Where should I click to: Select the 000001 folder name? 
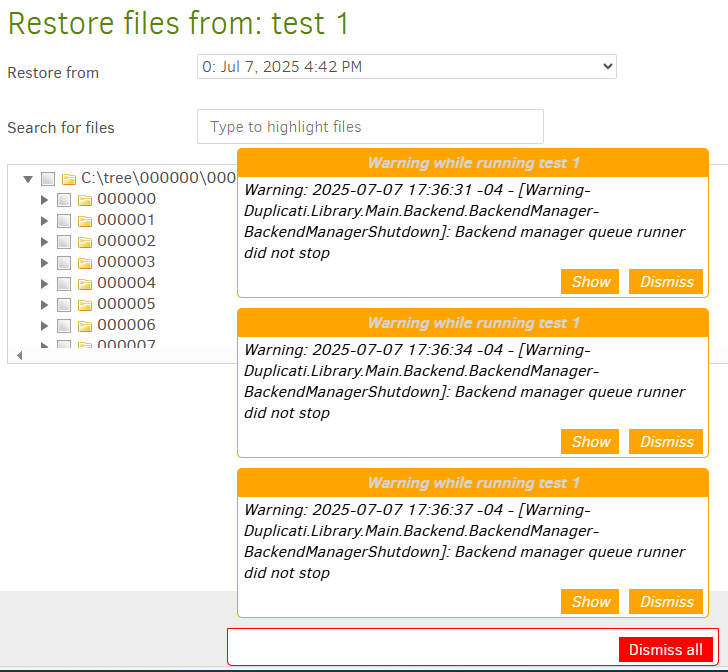(x=126, y=220)
